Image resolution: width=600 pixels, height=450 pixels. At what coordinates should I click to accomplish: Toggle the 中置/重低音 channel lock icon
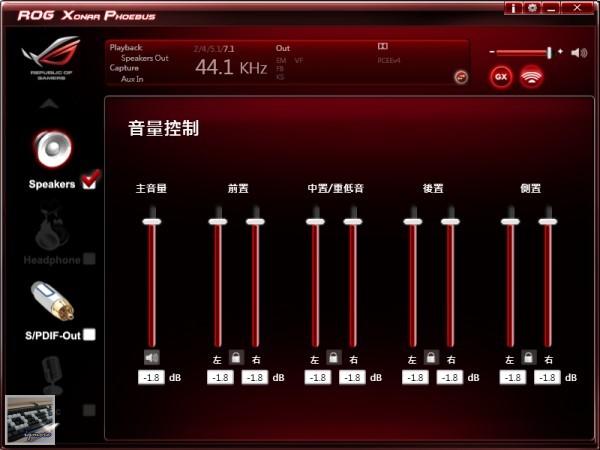point(334,358)
